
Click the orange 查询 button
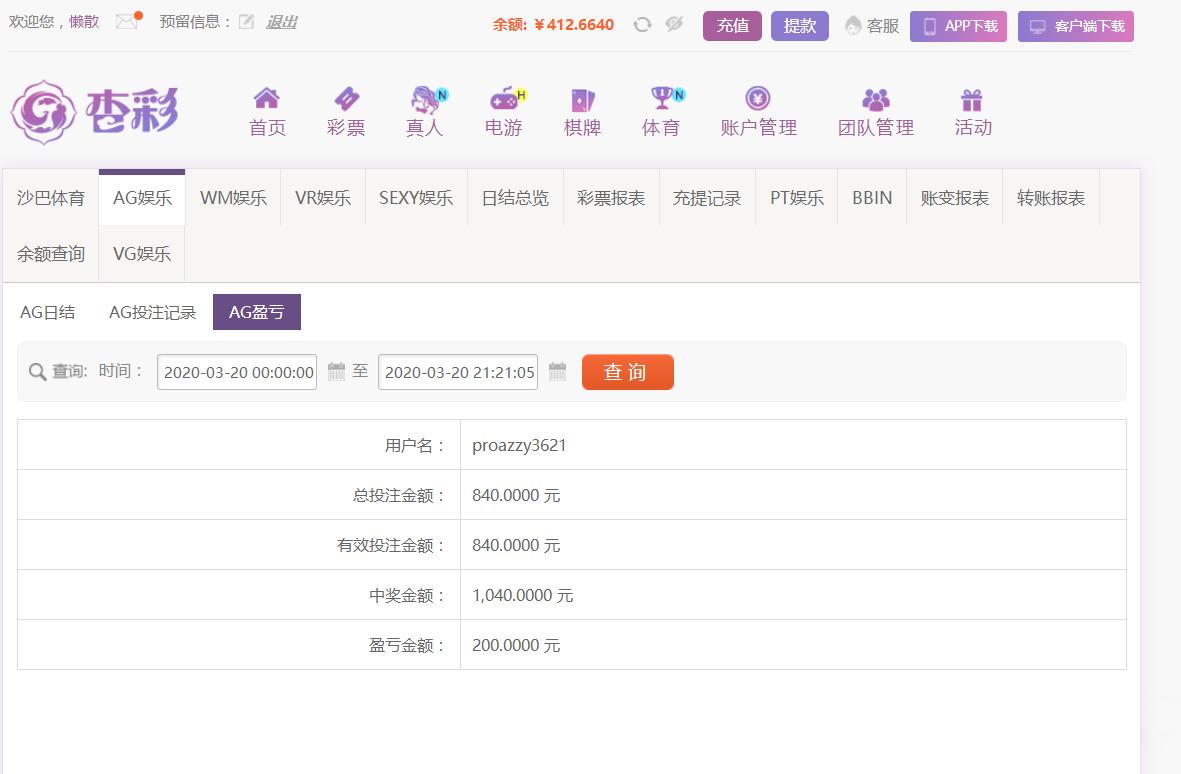627,372
